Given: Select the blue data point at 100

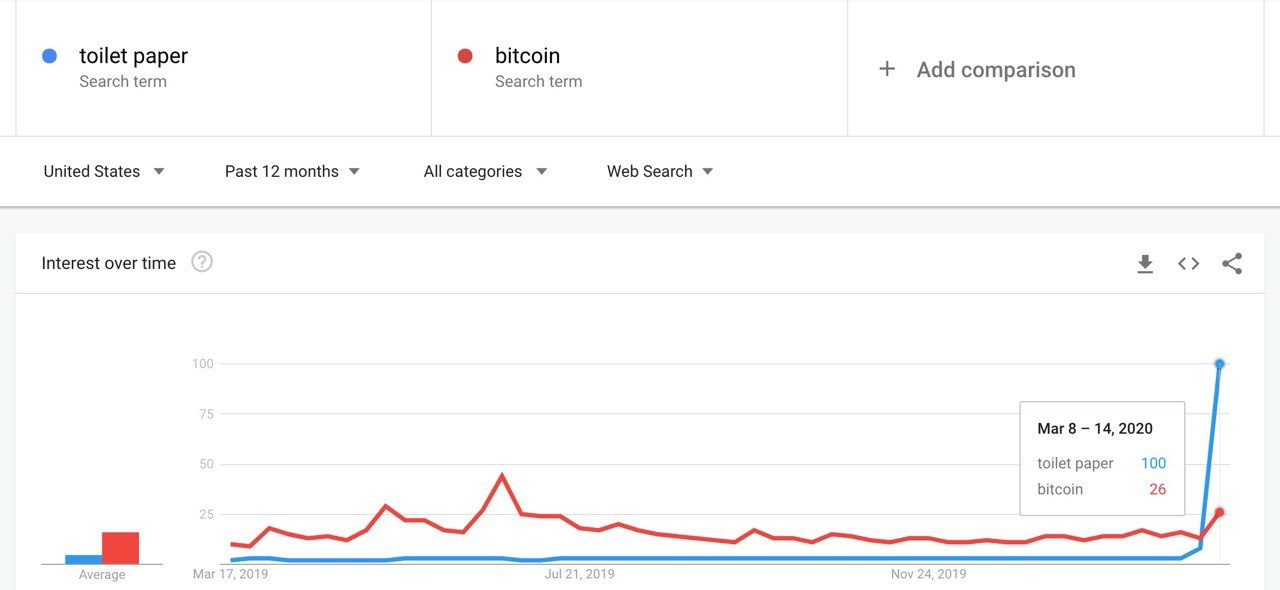Looking at the screenshot, I should 1219,364.
